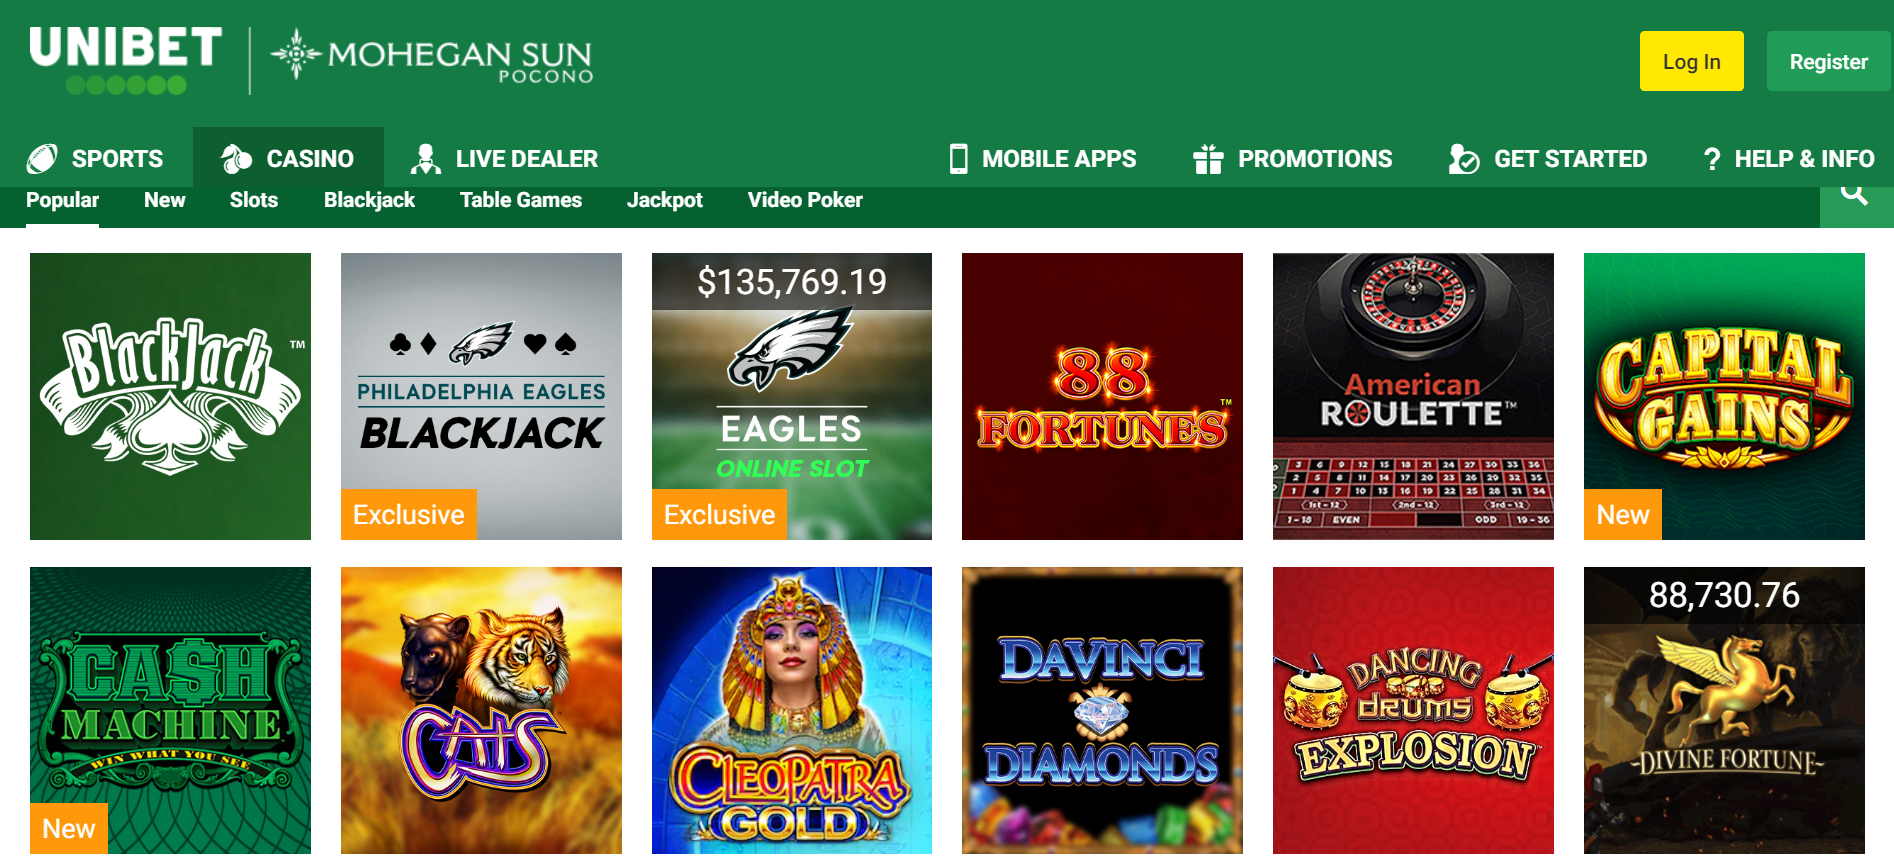Click the Sports football icon

[x=42, y=159]
